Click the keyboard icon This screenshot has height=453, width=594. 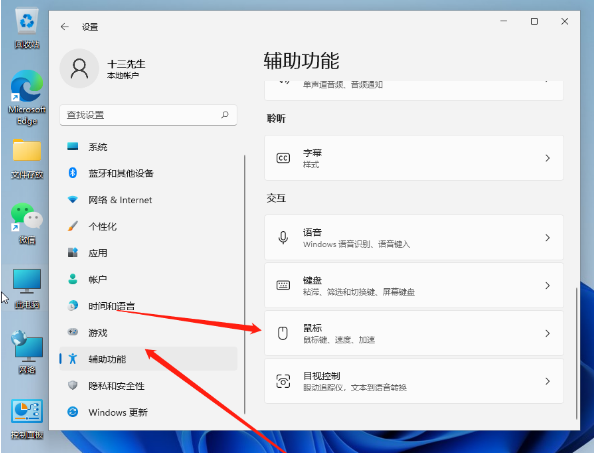[283, 285]
